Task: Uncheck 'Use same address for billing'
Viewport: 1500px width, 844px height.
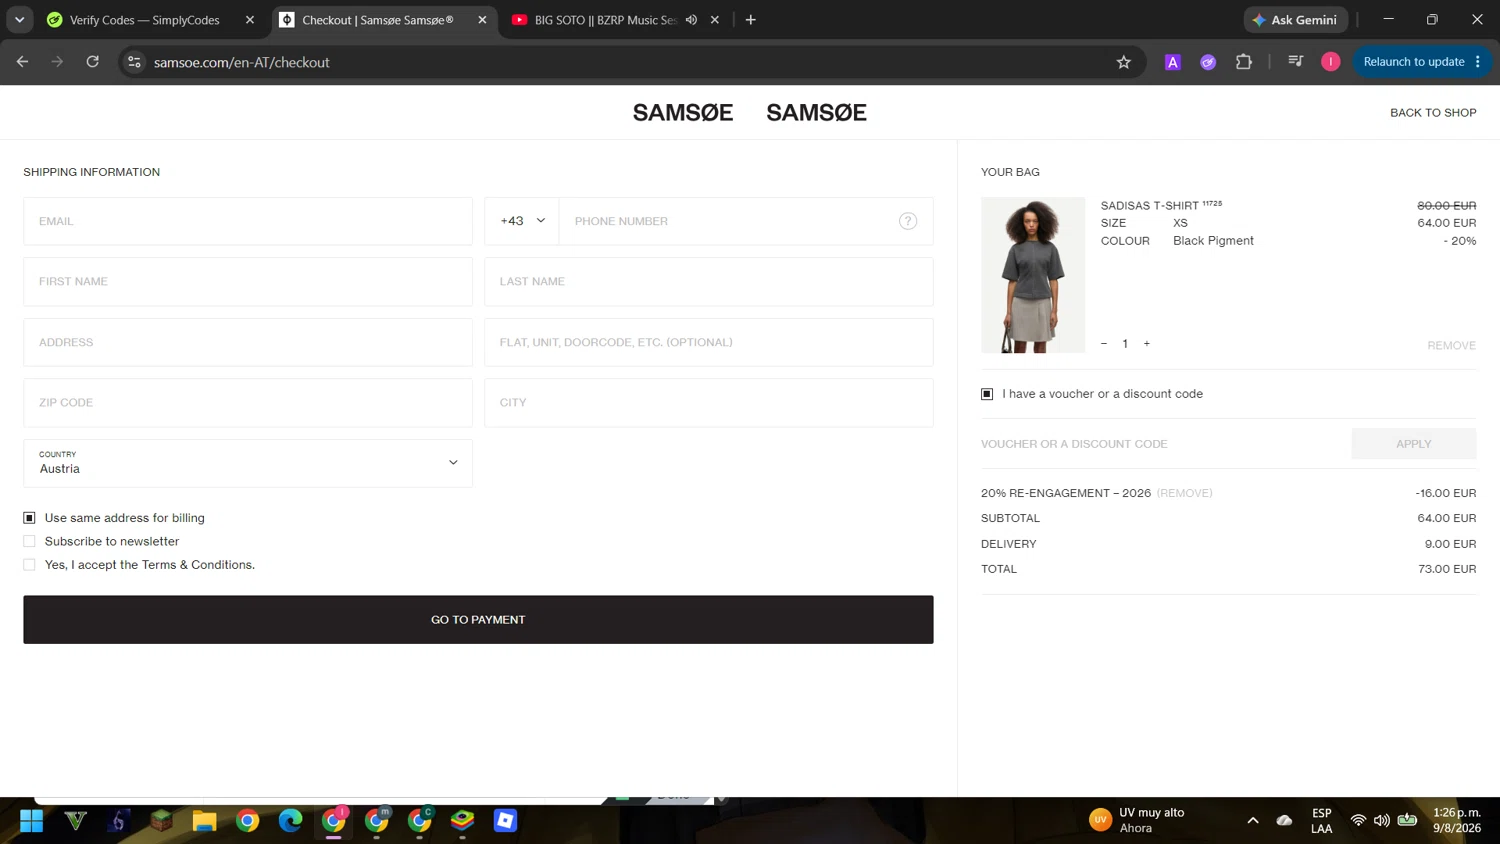Action: (29, 518)
